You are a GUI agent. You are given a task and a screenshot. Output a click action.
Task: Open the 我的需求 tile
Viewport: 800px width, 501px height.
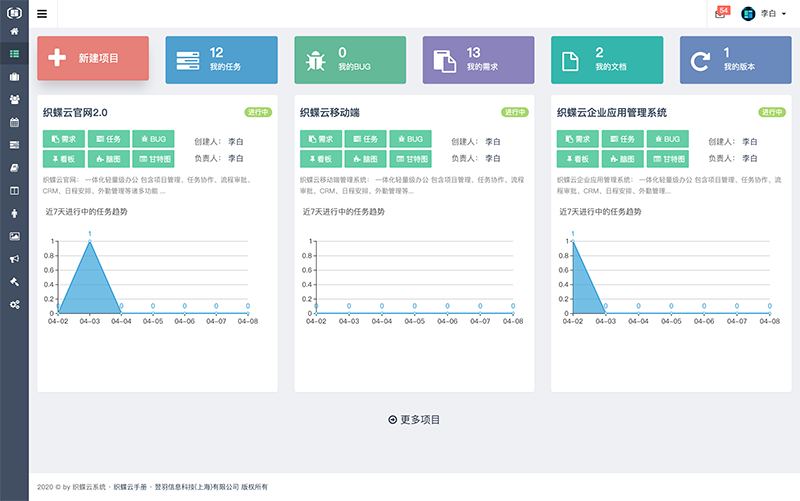[478, 59]
